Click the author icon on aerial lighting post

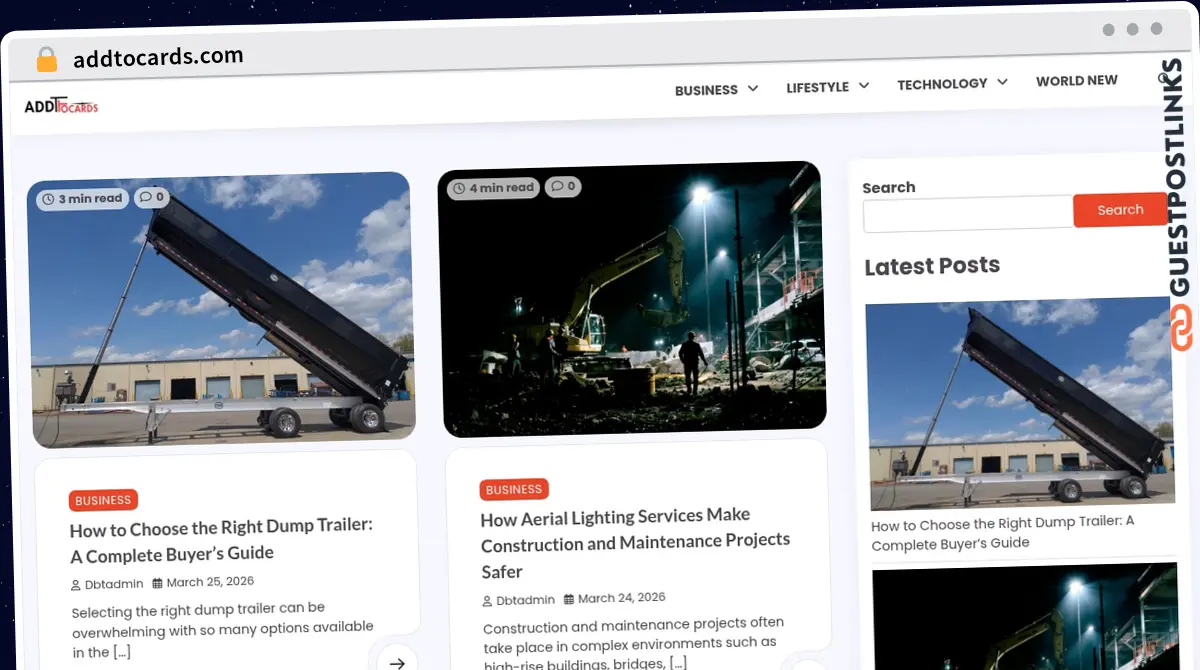tap(488, 601)
